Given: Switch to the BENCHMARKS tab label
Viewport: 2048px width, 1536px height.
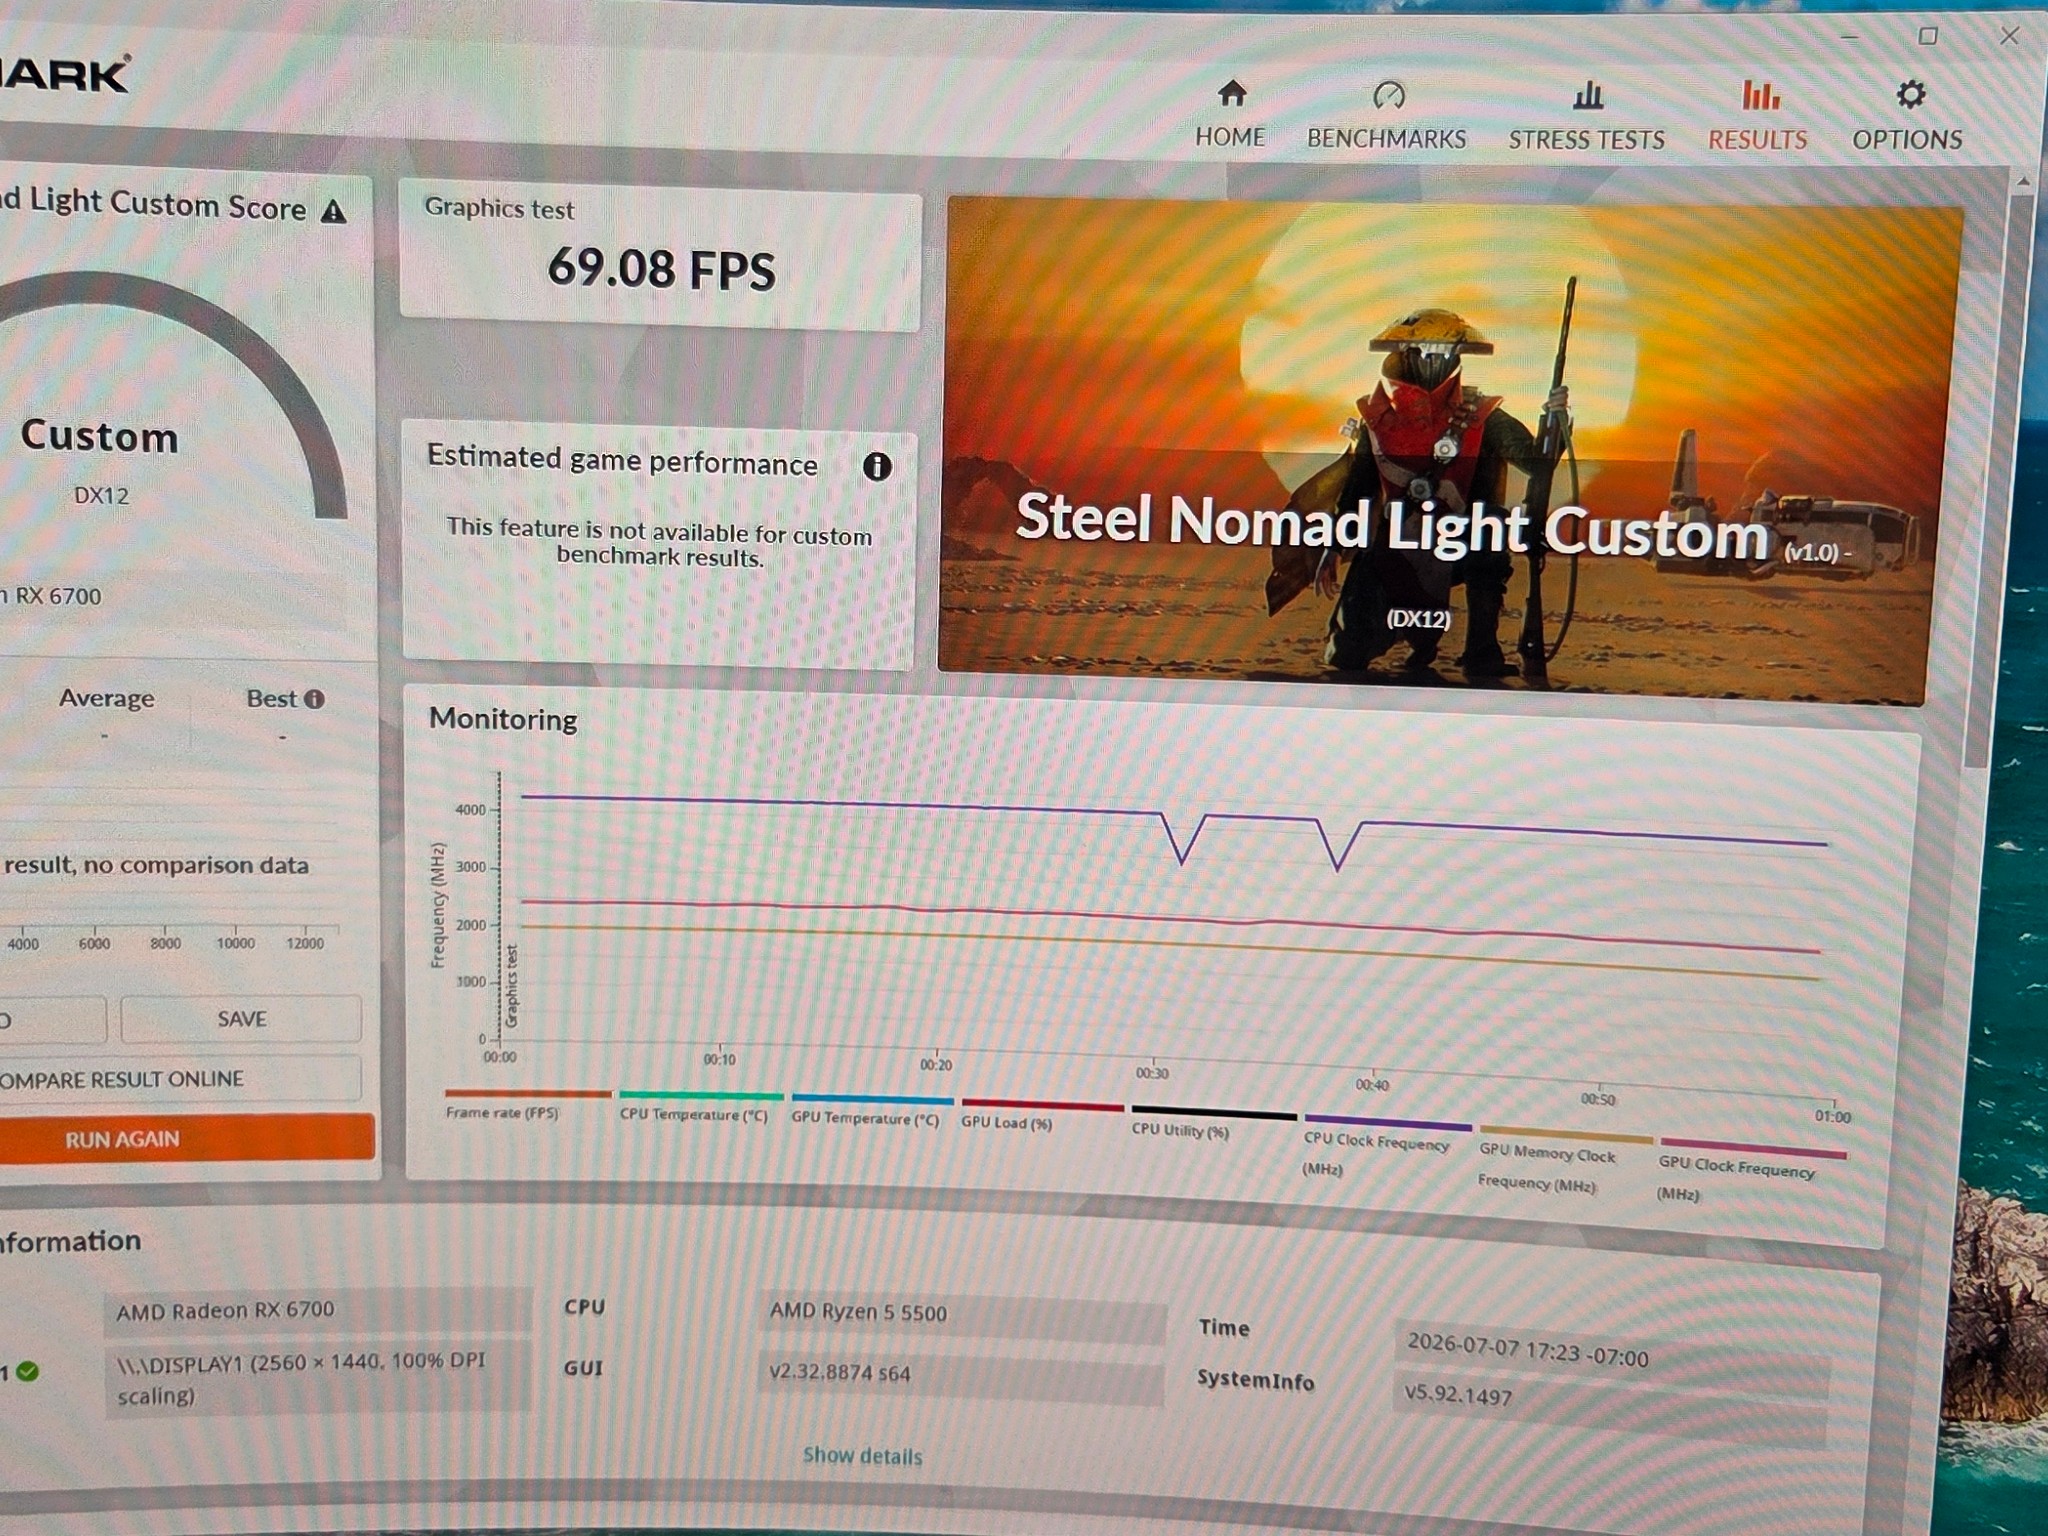Looking at the screenshot, I should tap(1387, 139).
